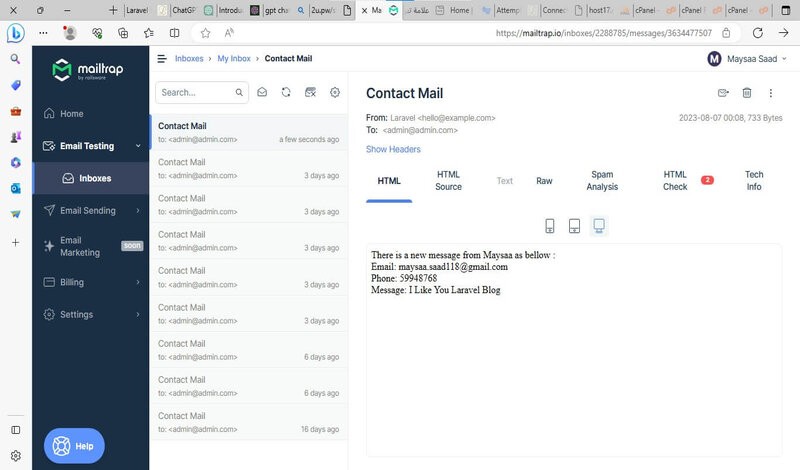Open the Edge sidebar Outlook icon
Image resolution: width=800 pixels, height=470 pixels.
15,189
